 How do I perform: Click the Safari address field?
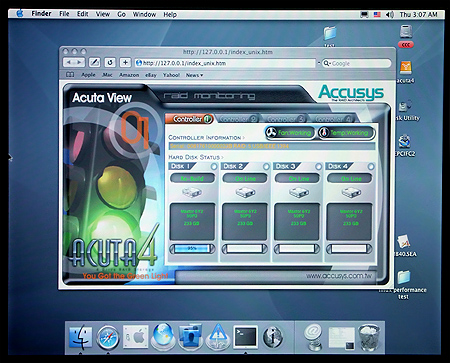(x=225, y=63)
